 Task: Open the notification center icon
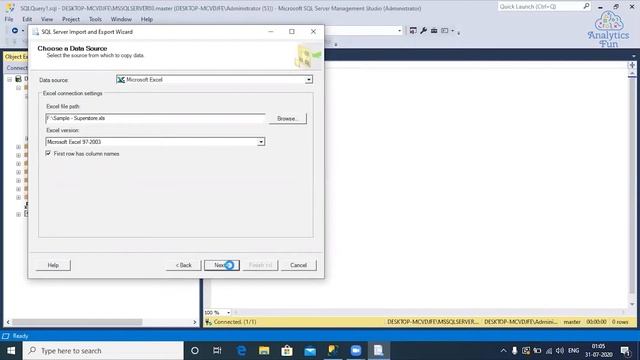(x=625, y=351)
